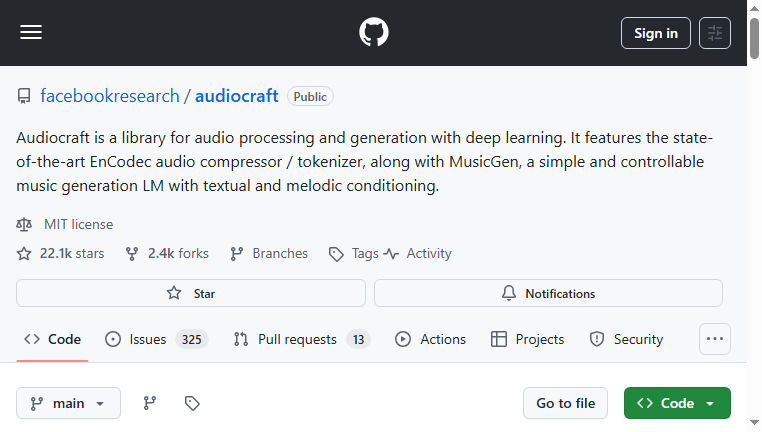Click the license scale icon
This screenshot has height=432, width=762.
(x=24, y=225)
